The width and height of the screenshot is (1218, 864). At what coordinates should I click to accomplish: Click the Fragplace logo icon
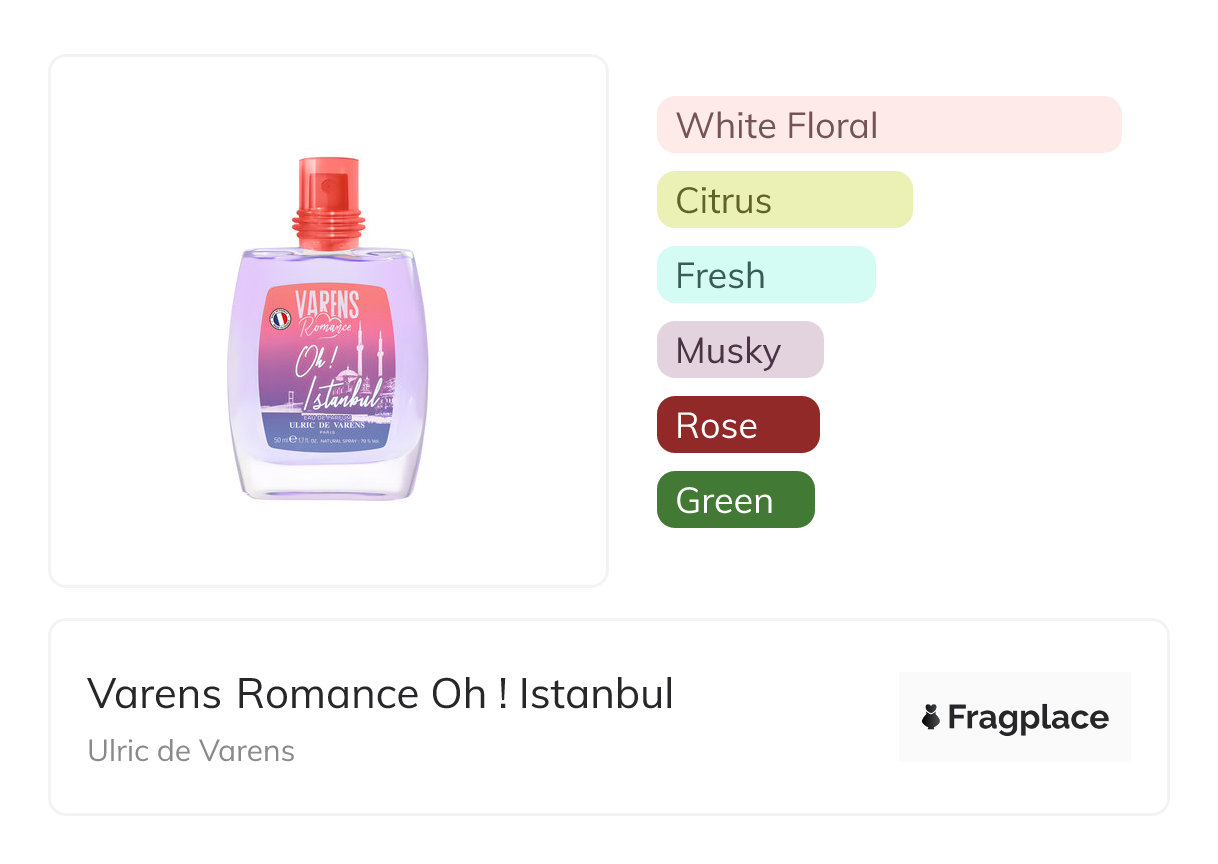[931, 717]
